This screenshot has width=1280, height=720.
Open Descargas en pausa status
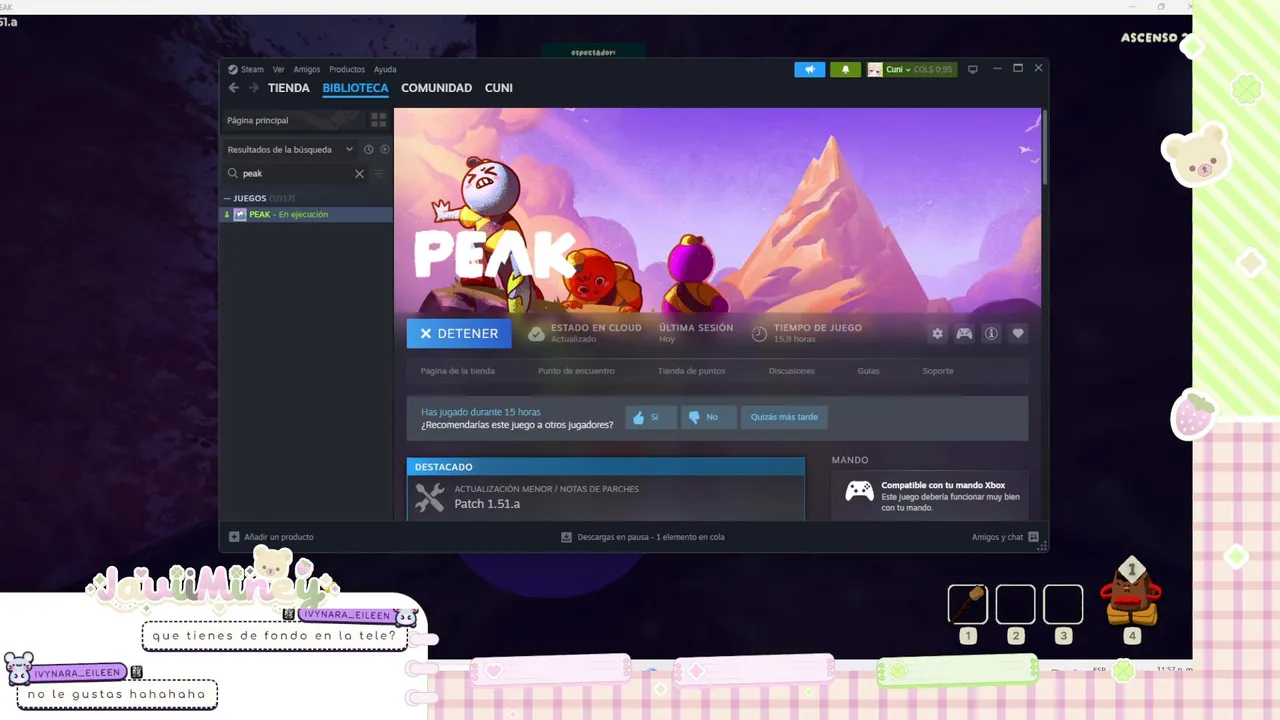tap(642, 537)
